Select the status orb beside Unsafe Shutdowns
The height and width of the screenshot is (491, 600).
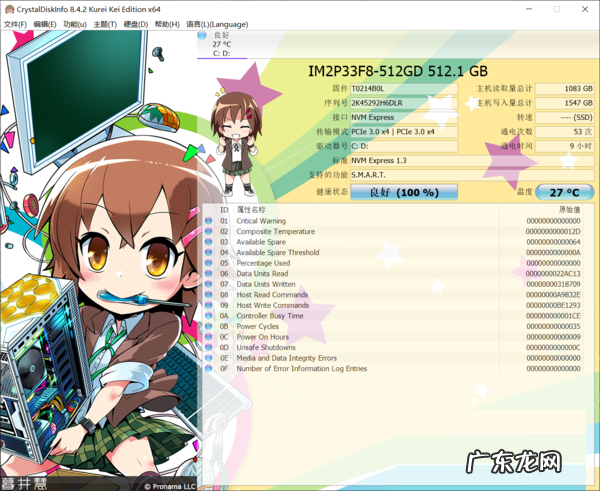(x=209, y=347)
